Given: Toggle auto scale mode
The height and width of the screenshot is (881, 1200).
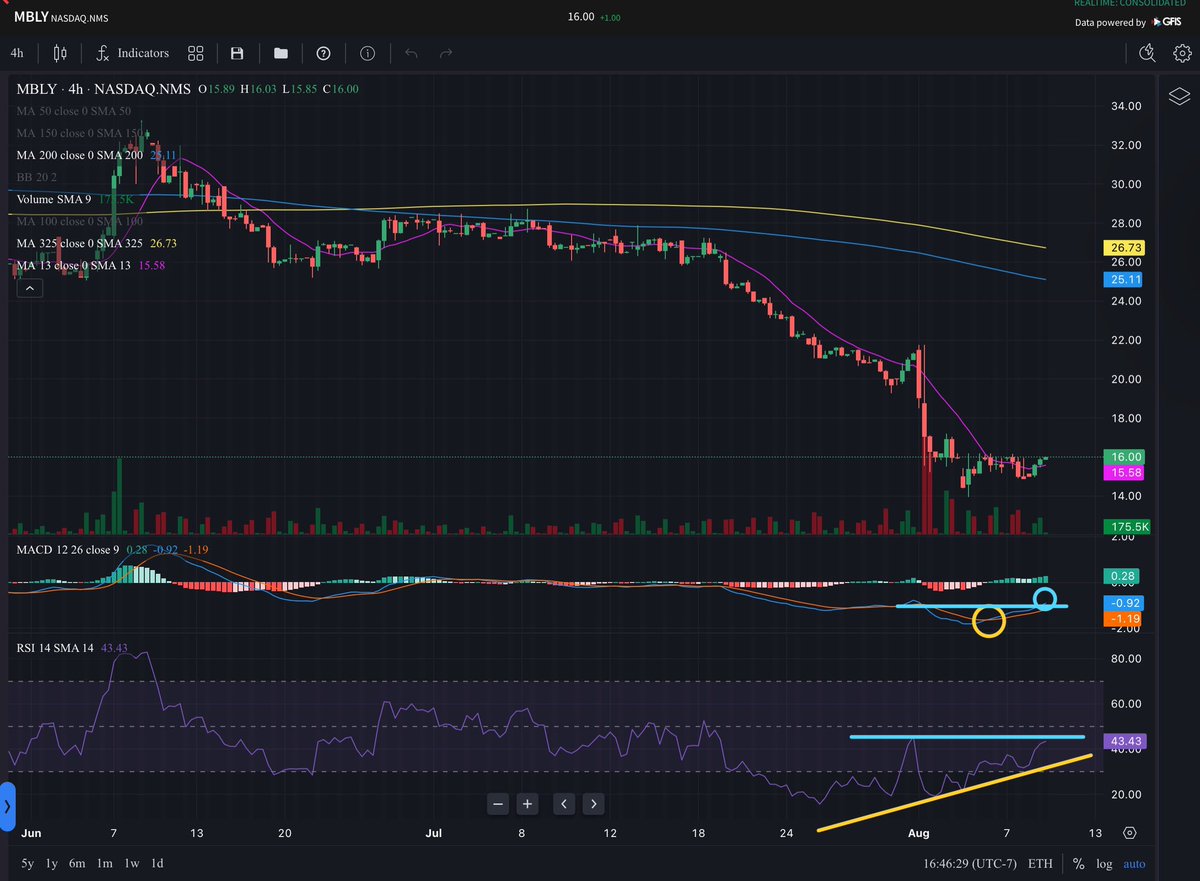Looking at the screenshot, I should (x=1134, y=864).
